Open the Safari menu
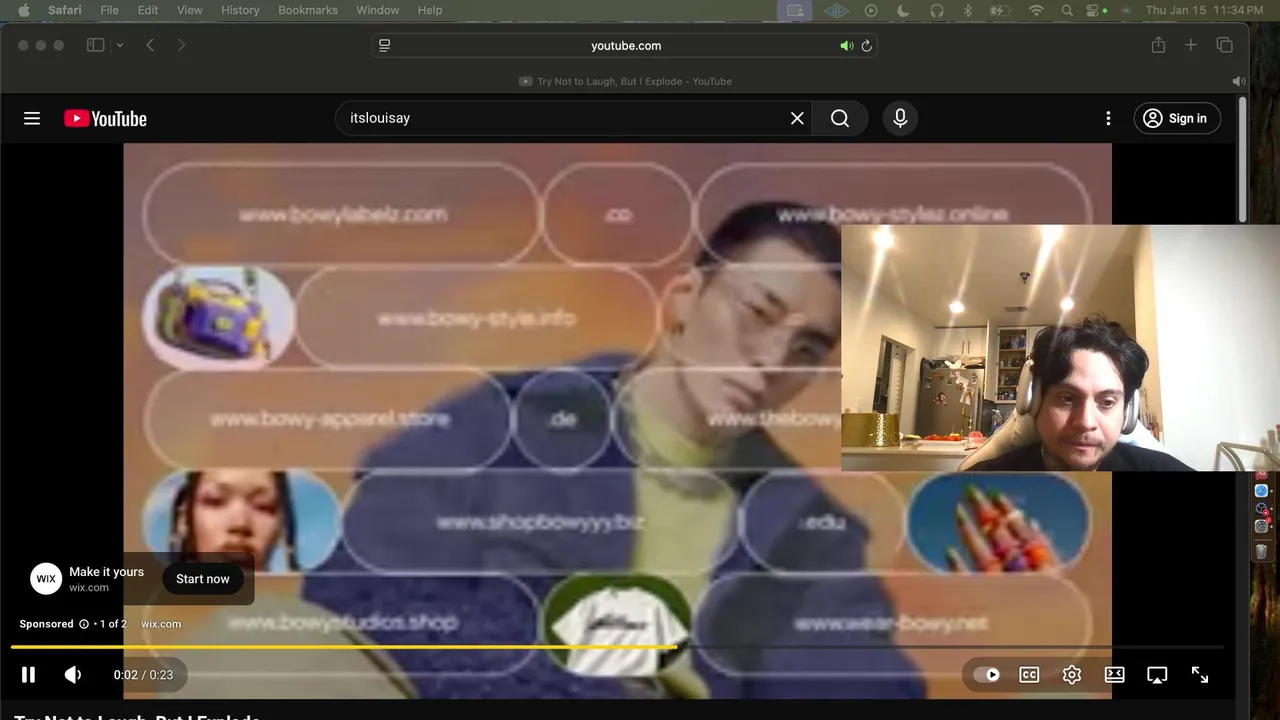Screen dimensions: 1280x720 coord(65,10)
